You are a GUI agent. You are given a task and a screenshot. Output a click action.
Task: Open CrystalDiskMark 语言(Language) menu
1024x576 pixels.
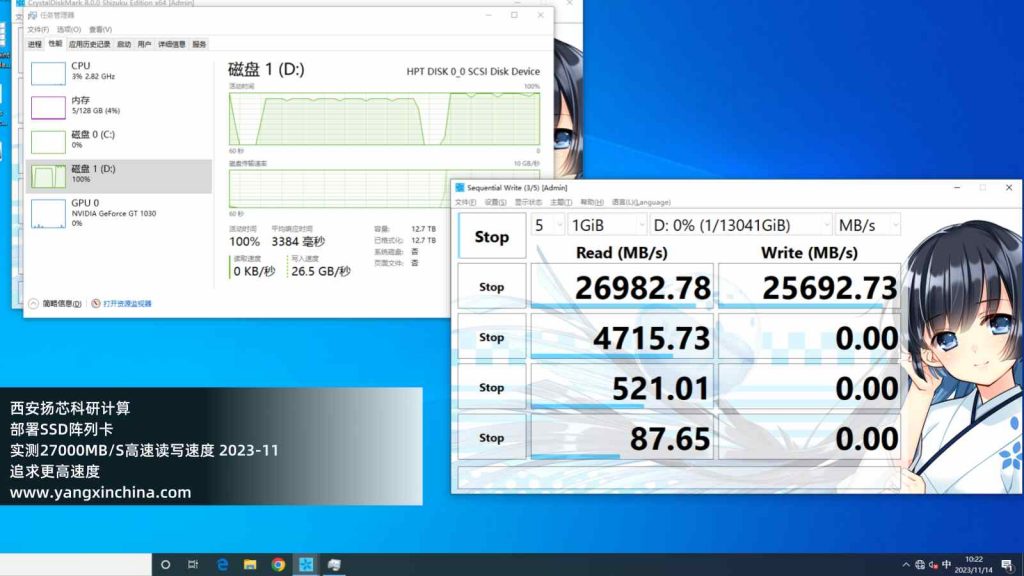tap(641, 202)
